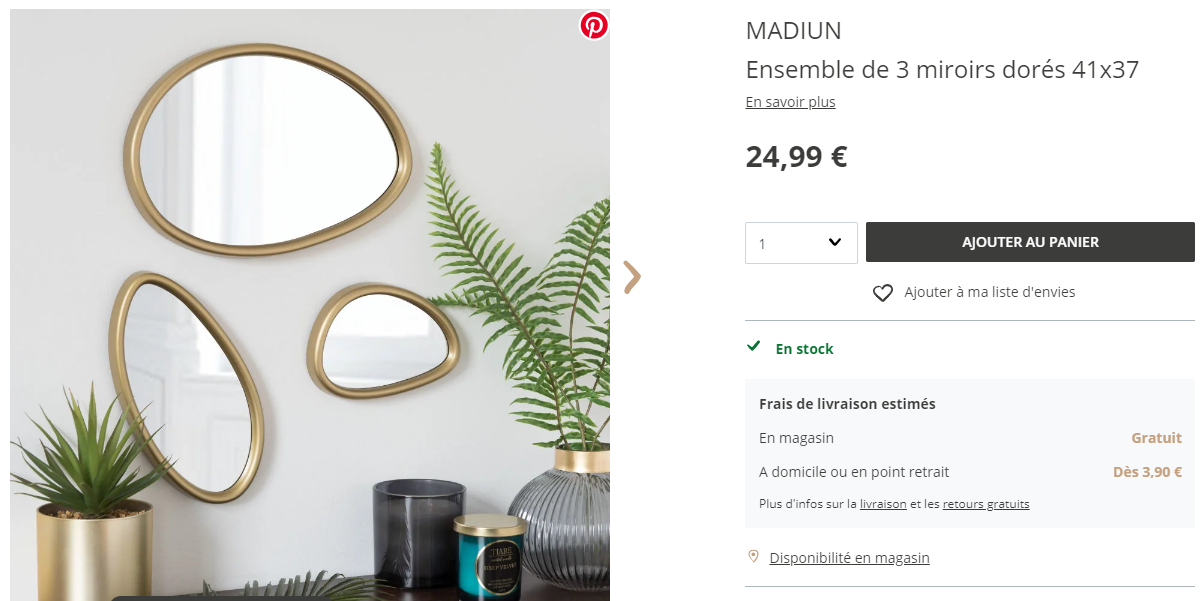Check Disponibilité en magasin link
1204x601 pixels.
[849, 558]
